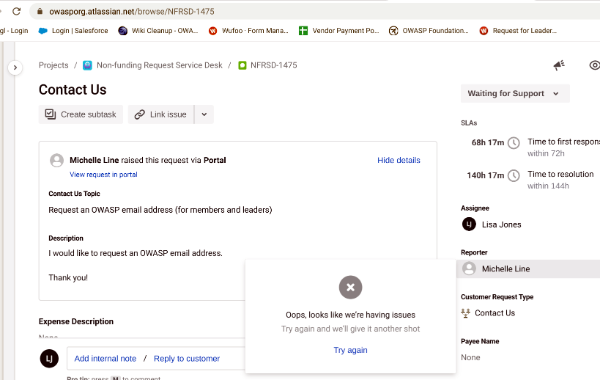600x380 pixels.
Task: Click the request OWASP email address topic text
Action: tap(160, 210)
